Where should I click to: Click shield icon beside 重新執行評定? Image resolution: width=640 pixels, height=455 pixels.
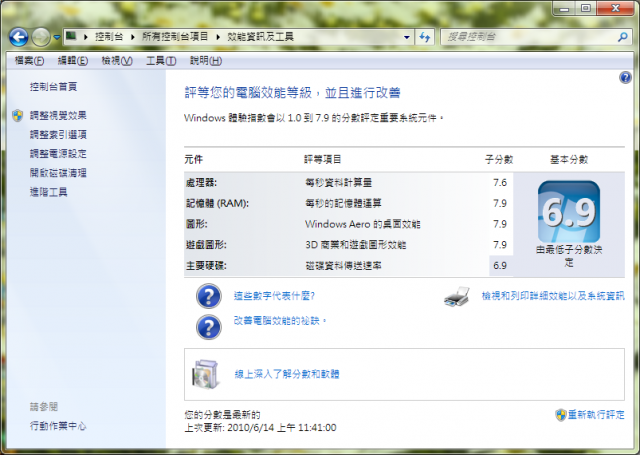pyautogui.click(x=561, y=415)
